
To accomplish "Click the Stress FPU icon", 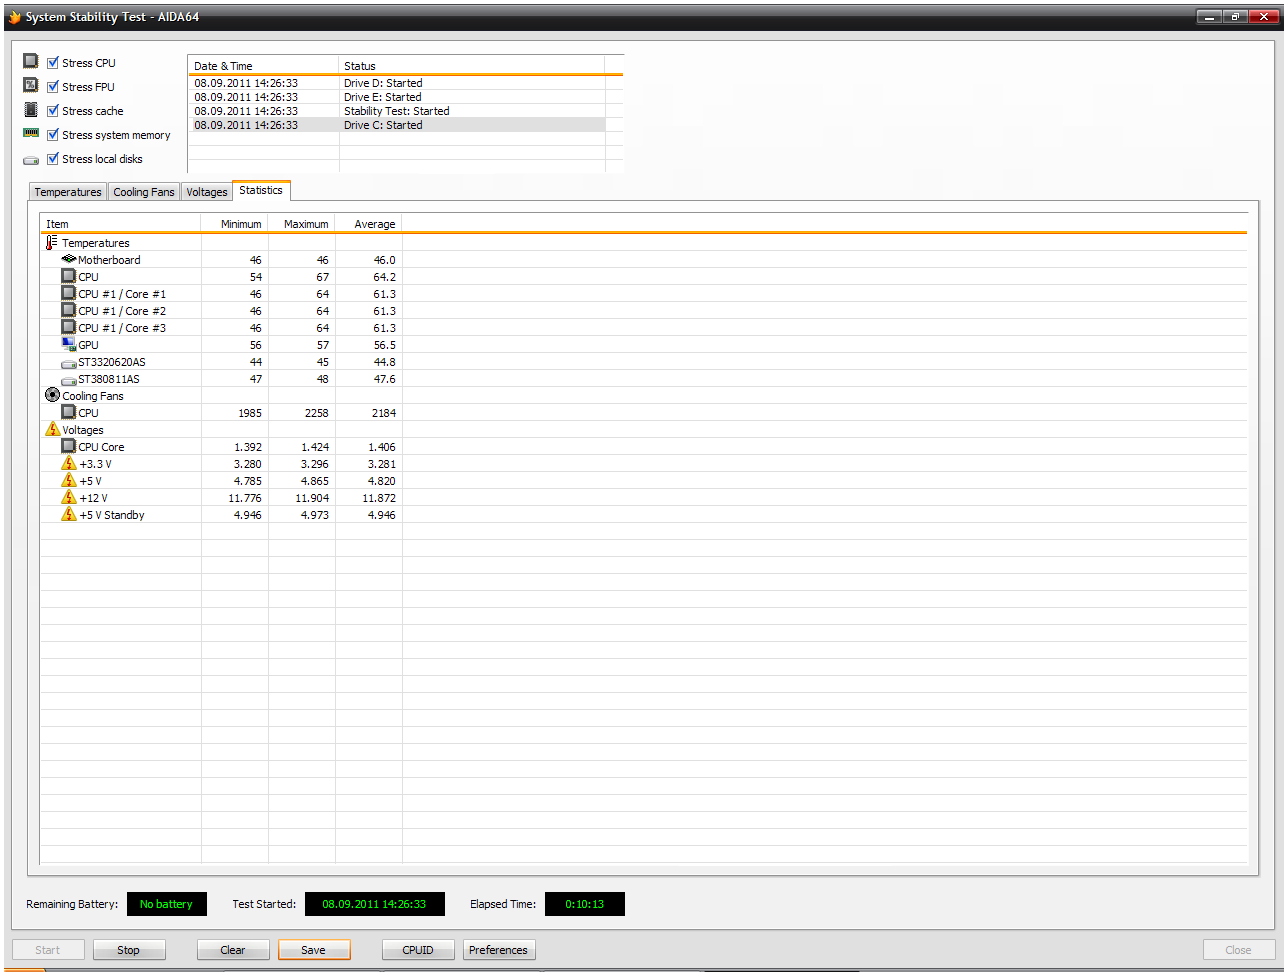I will (x=31, y=86).
